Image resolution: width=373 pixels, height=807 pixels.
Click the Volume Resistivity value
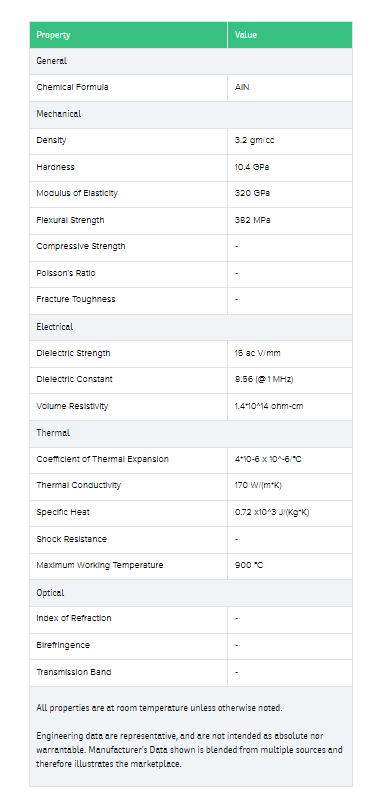click(x=269, y=407)
